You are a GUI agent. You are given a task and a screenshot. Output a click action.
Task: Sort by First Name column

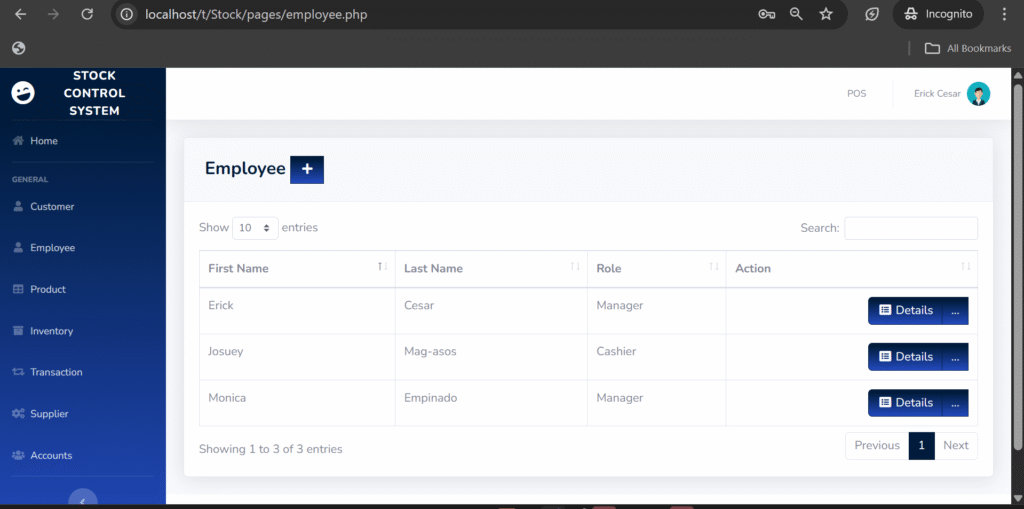[x=297, y=269]
